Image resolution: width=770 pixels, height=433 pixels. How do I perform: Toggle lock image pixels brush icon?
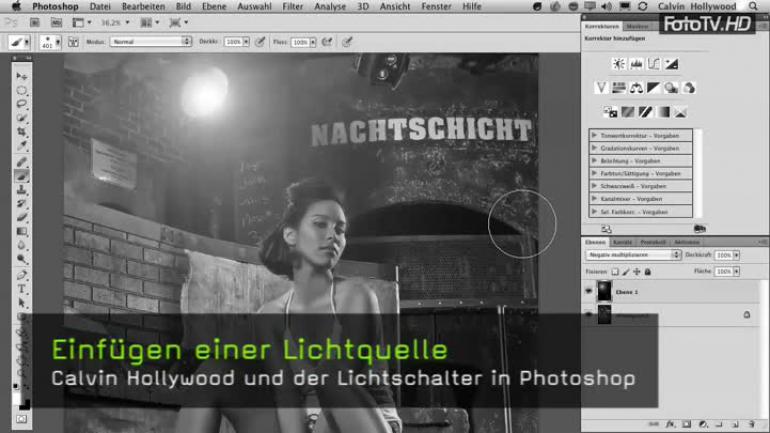click(626, 271)
